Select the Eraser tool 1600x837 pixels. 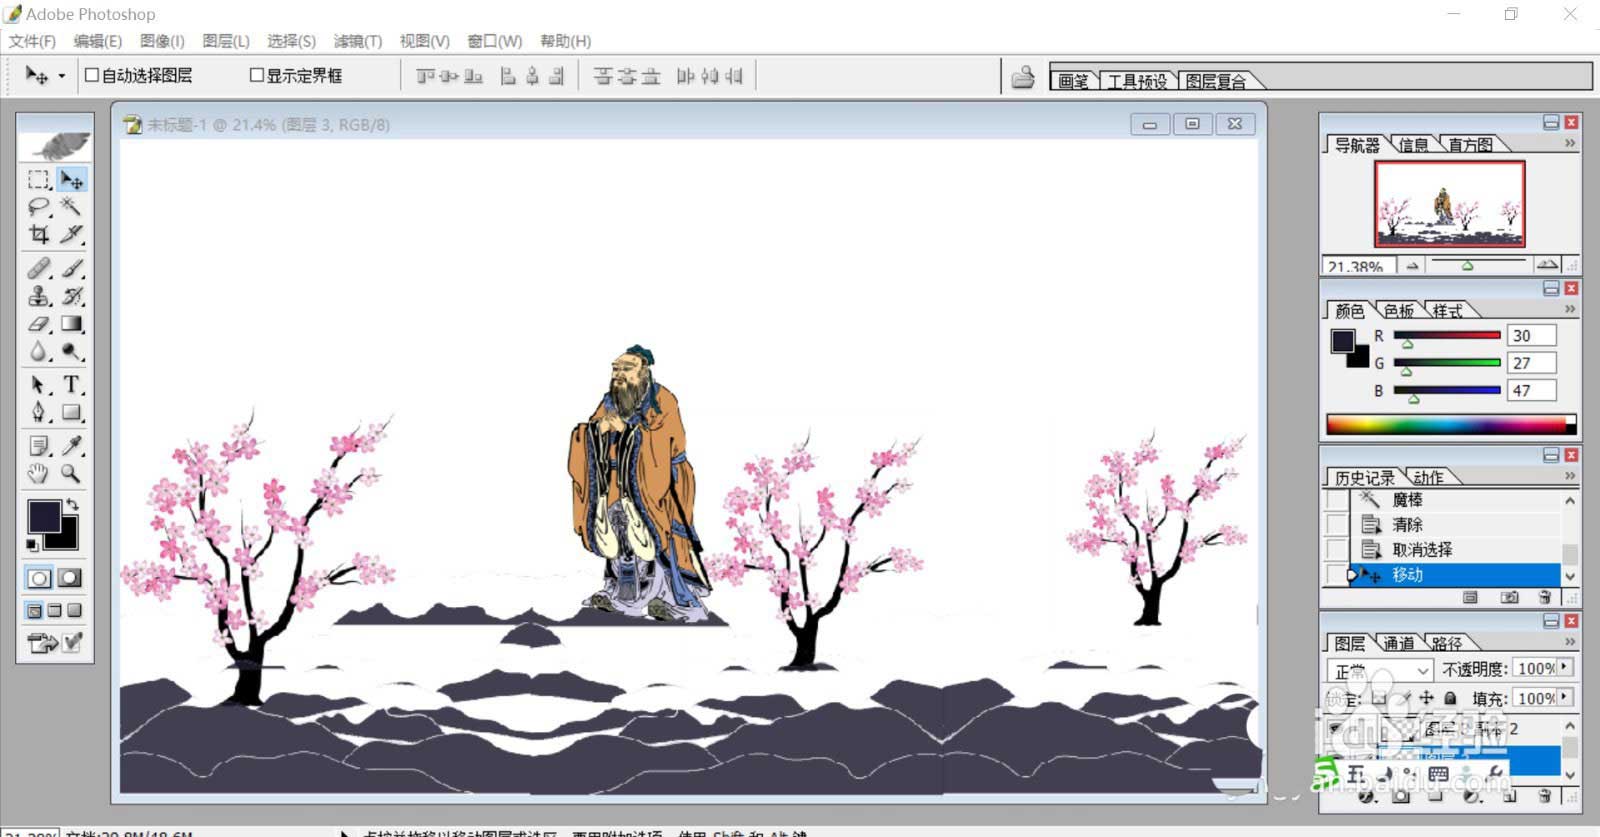(39, 324)
